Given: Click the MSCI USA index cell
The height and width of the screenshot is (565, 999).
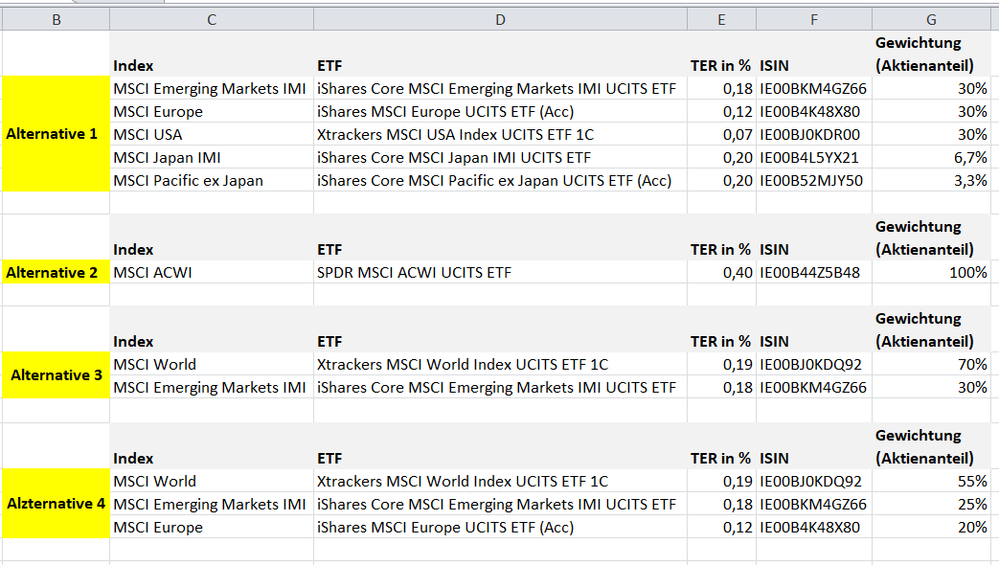Looking at the screenshot, I should 211,134.
